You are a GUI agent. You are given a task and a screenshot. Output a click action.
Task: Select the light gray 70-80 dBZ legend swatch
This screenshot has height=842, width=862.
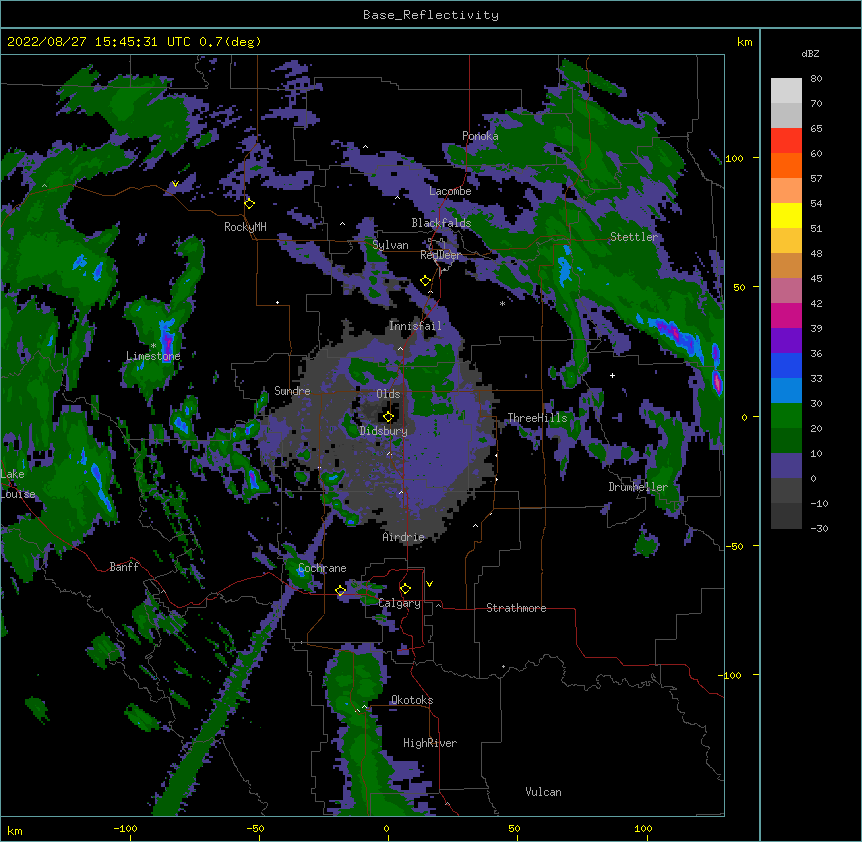point(786,91)
